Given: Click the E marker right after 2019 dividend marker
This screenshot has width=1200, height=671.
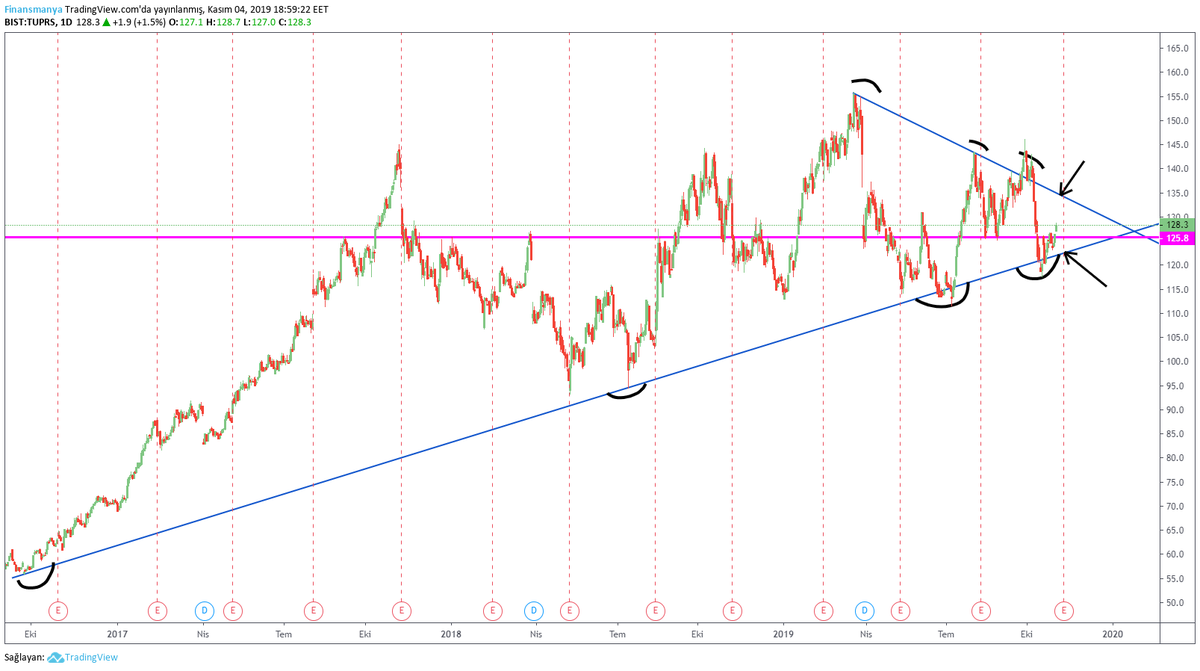Looking at the screenshot, I should 901,609.
